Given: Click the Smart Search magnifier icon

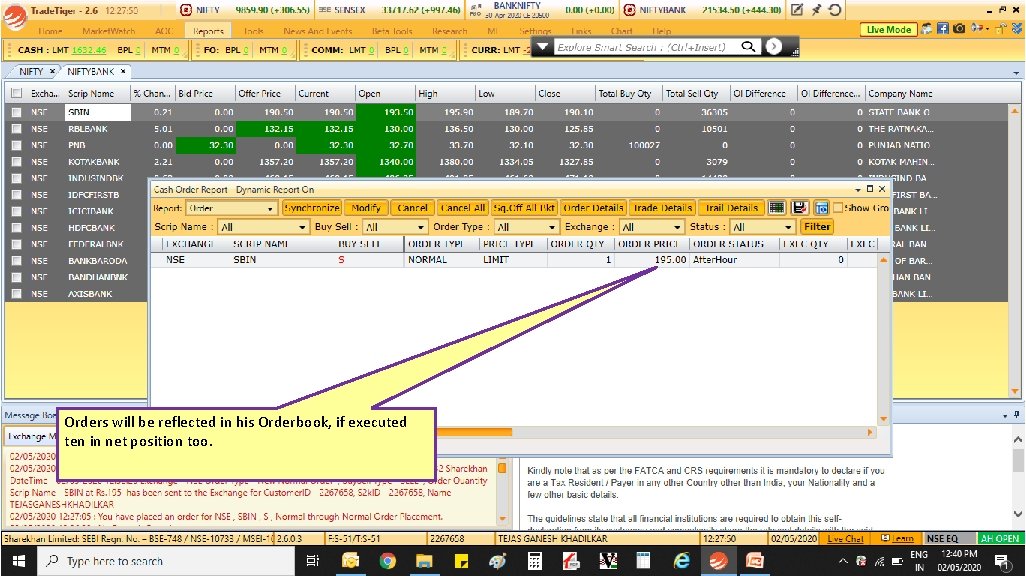Looking at the screenshot, I should click(748, 46).
